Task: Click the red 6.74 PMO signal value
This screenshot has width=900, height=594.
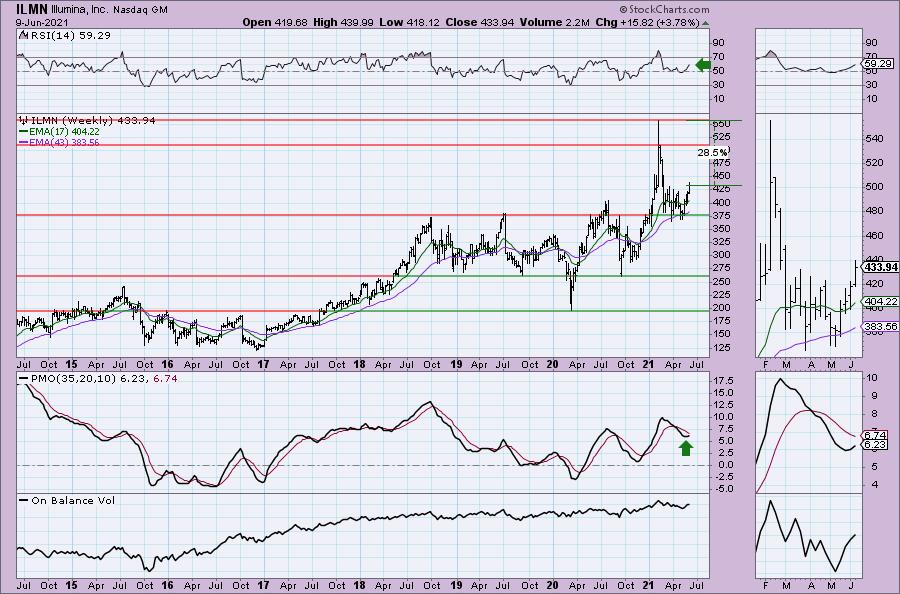Action: [x=165, y=379]
